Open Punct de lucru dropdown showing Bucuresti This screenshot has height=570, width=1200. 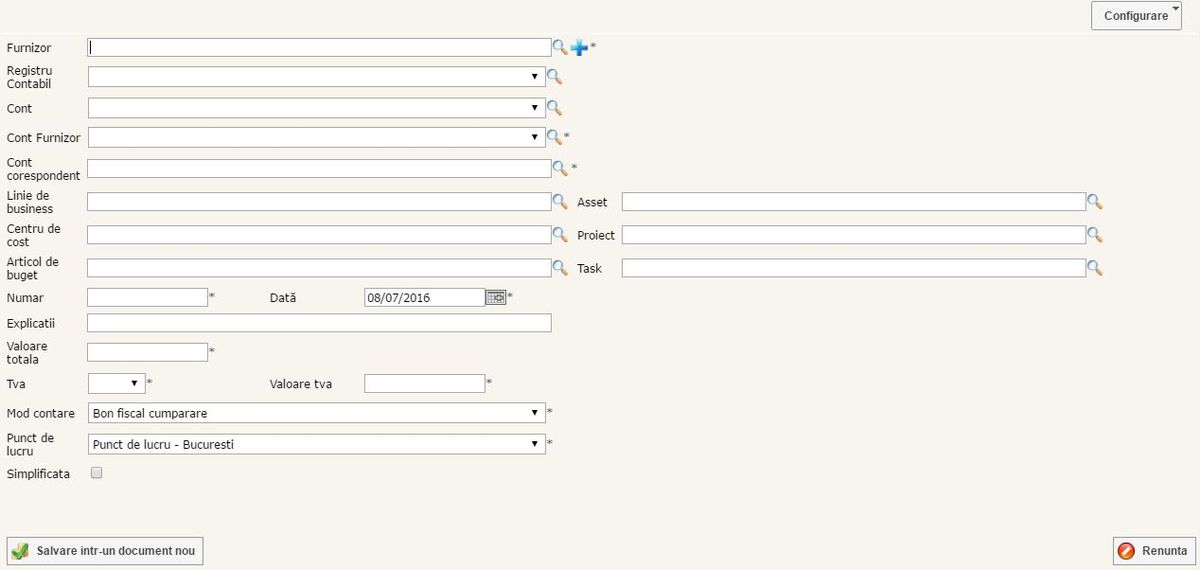[x=317, y=444]
